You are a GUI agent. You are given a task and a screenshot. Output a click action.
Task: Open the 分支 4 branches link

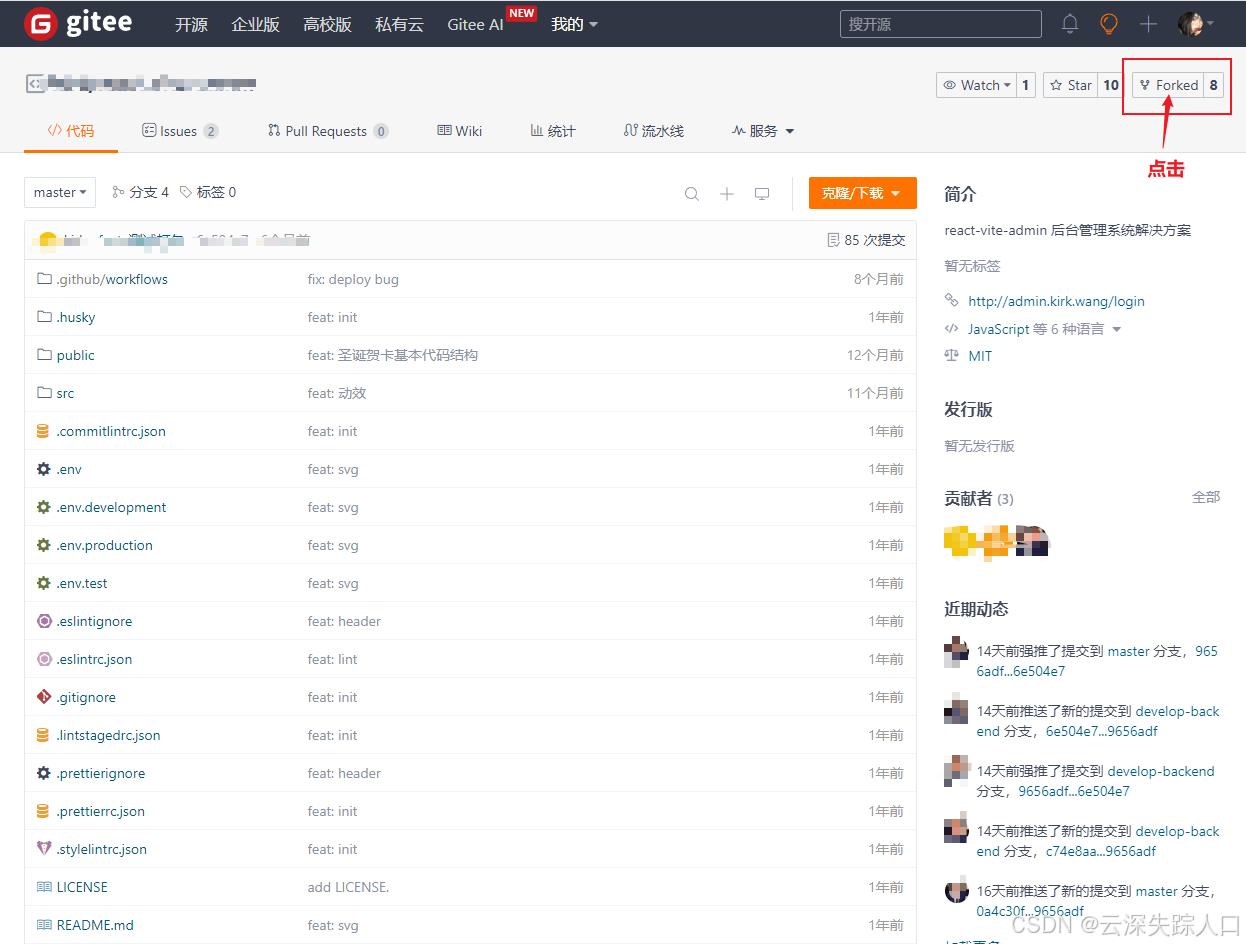[x=141, y=192]
